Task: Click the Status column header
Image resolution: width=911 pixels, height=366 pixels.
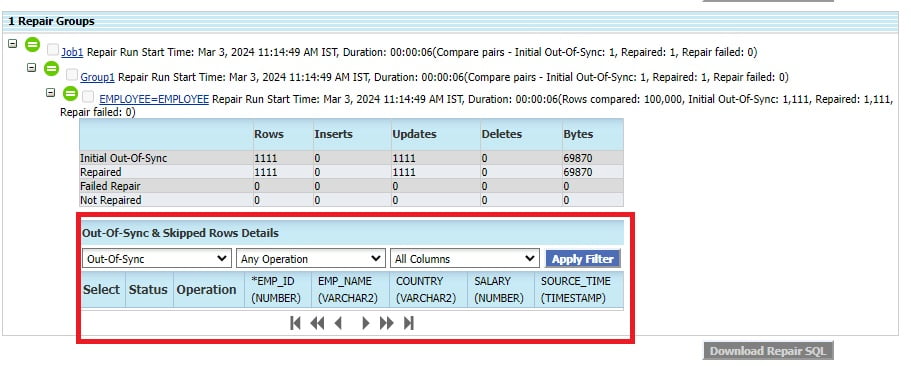Action: coord(149,289)
